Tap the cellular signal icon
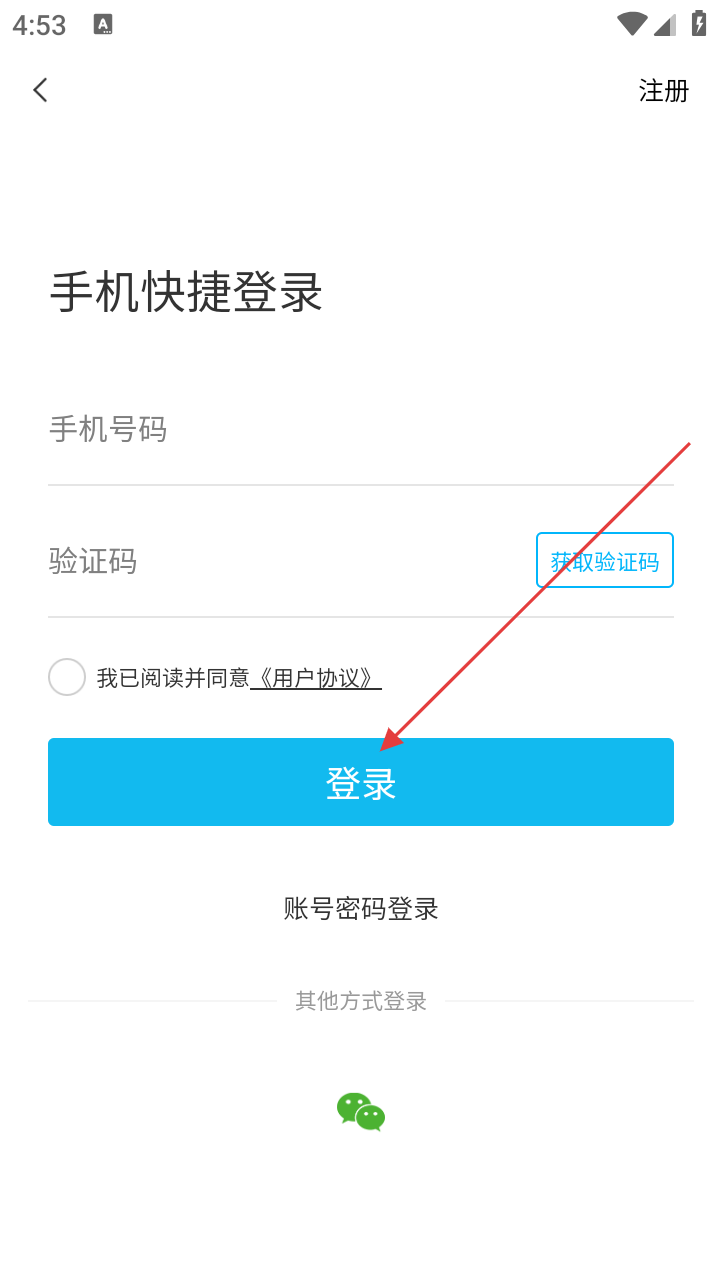 click(665, 25)
